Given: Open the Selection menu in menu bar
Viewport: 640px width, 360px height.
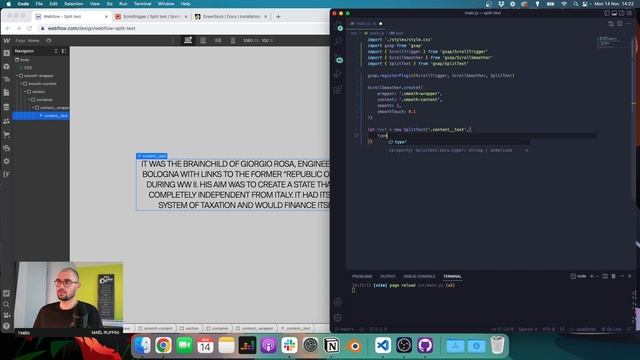Looking at the screenshot, I should pyautogui.click(x=73, y=4).
